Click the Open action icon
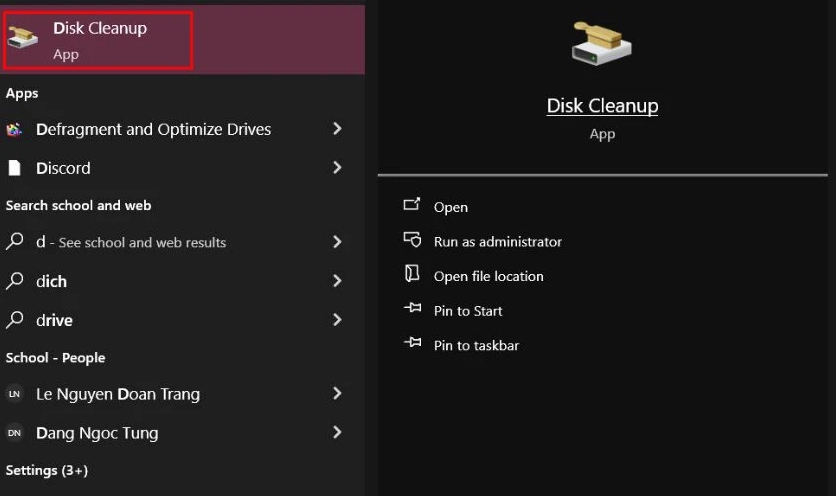This screenshot has width=836, height=496. click(x=412, y=204)
